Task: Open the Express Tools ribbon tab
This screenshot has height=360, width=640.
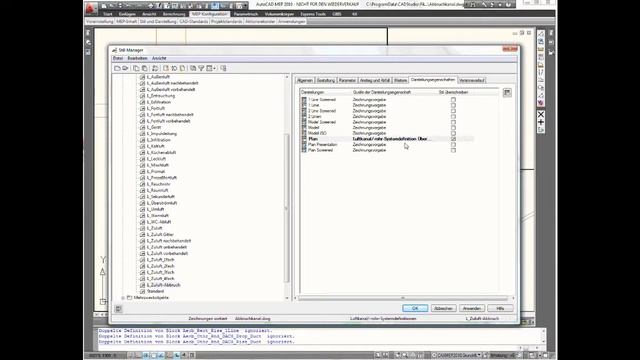Action: pos(313,14)
